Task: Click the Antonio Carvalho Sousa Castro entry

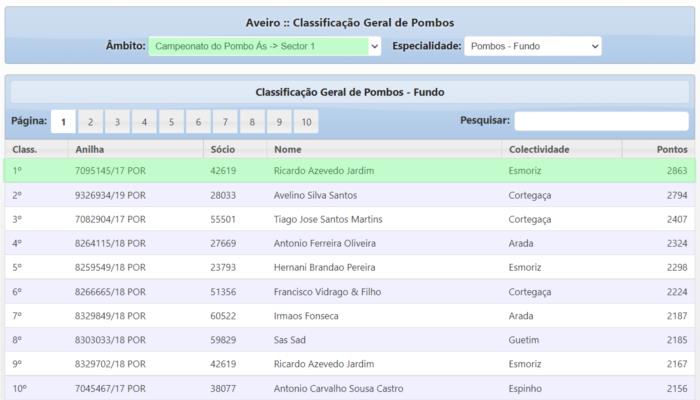Action: (337, 389)
